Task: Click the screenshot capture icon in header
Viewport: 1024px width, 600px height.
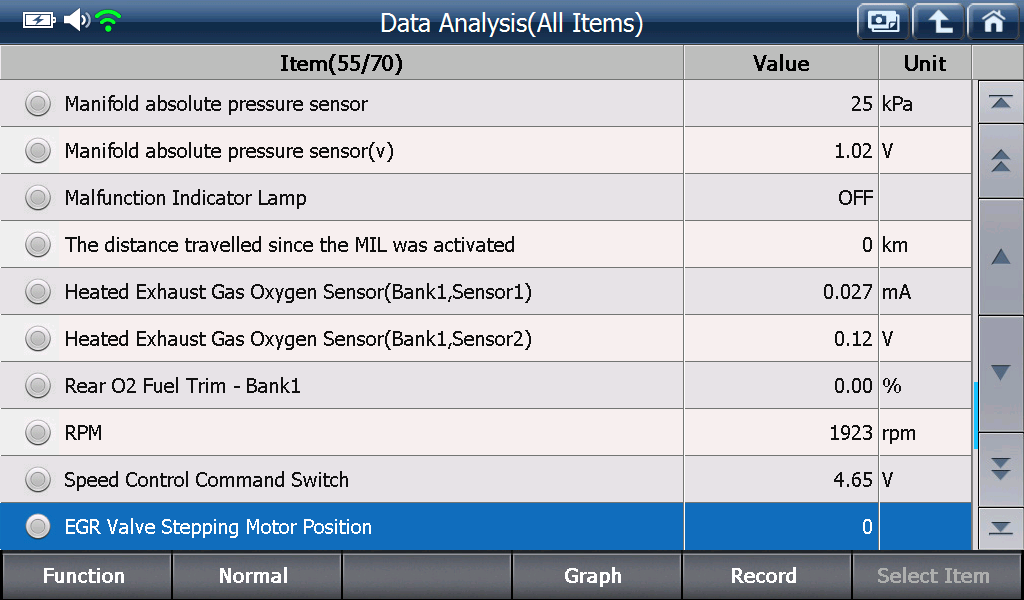Action: point(883,22)
